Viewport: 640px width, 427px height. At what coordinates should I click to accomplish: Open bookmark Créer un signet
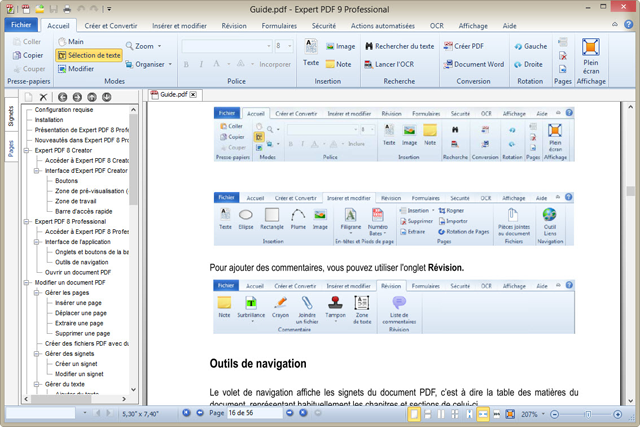[x=76, y=364]
